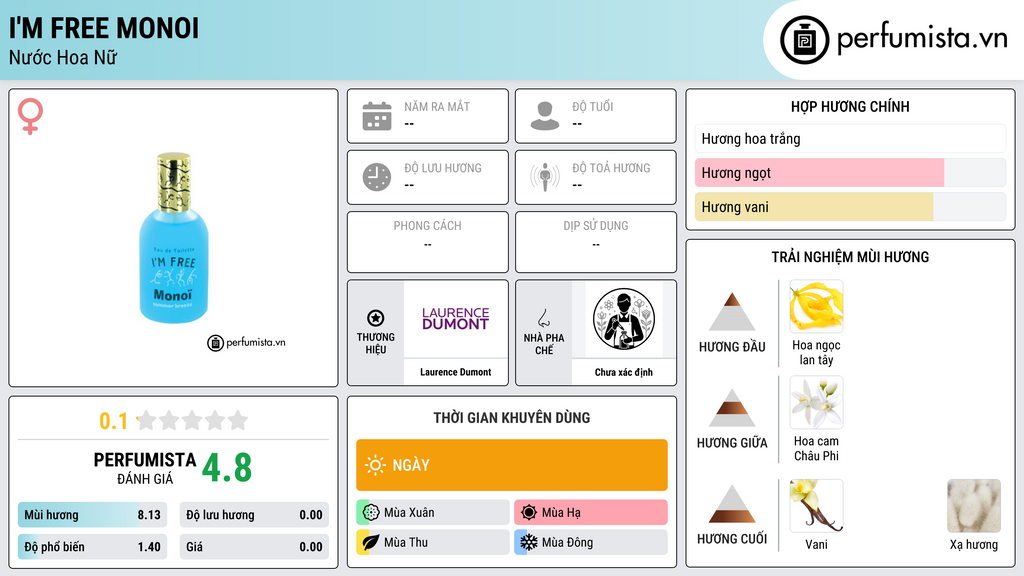Select the Xạ hương note image
1024x576 pixels.
974,505
